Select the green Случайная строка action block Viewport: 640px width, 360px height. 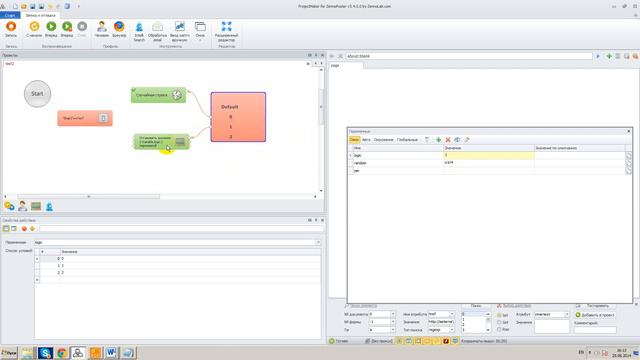tap(158, 95)
